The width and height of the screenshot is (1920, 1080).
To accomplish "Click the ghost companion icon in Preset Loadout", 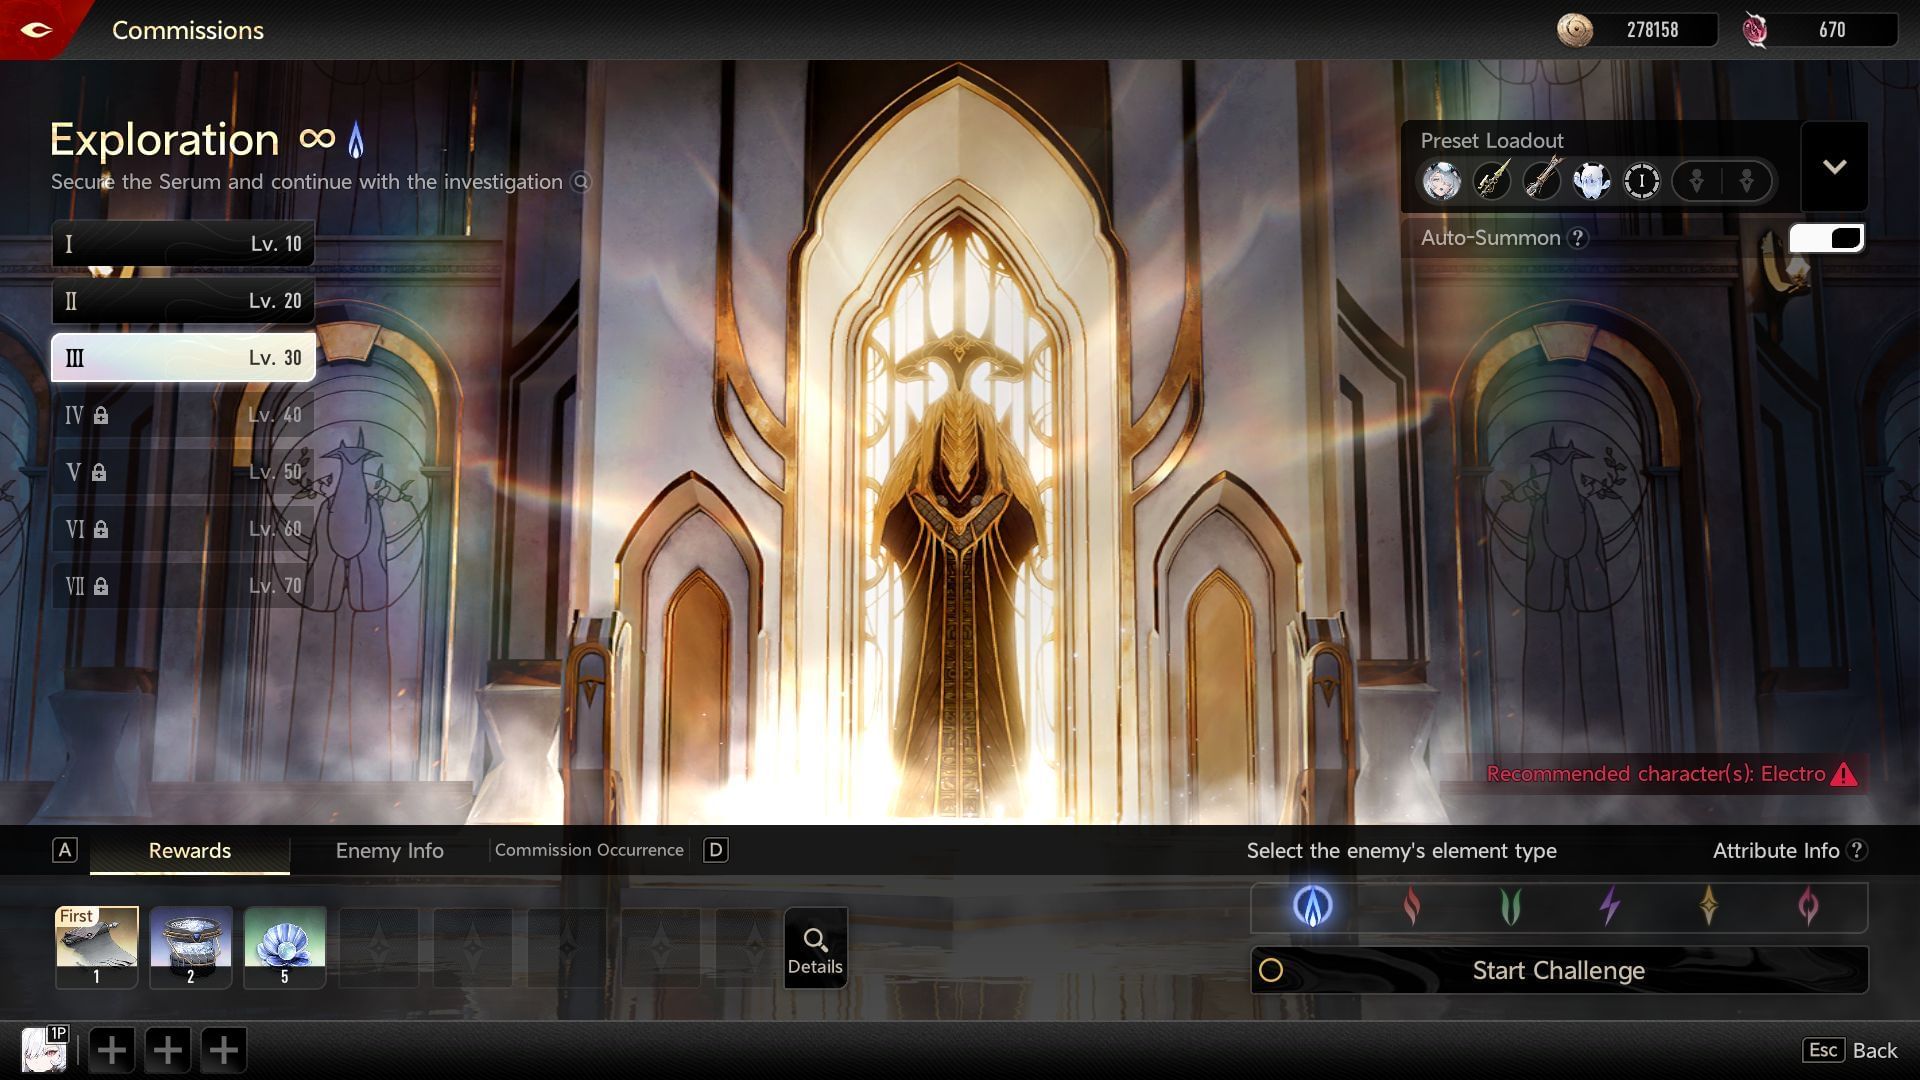I will tap(1592, 182).
